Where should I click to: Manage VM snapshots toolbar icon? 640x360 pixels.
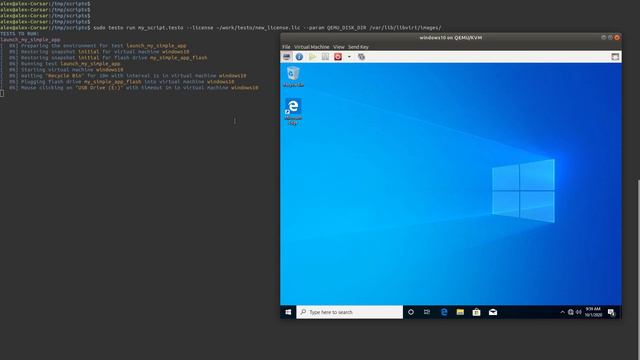[361, 57]
